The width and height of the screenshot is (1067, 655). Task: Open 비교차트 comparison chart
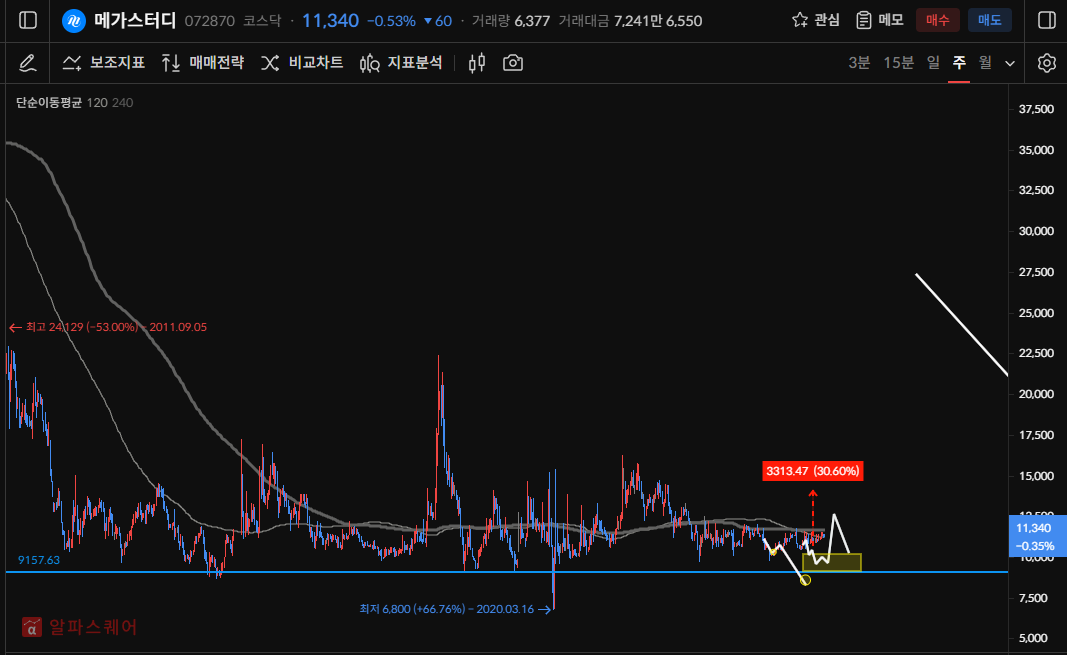pyautogui.click(x=301, y=63)
